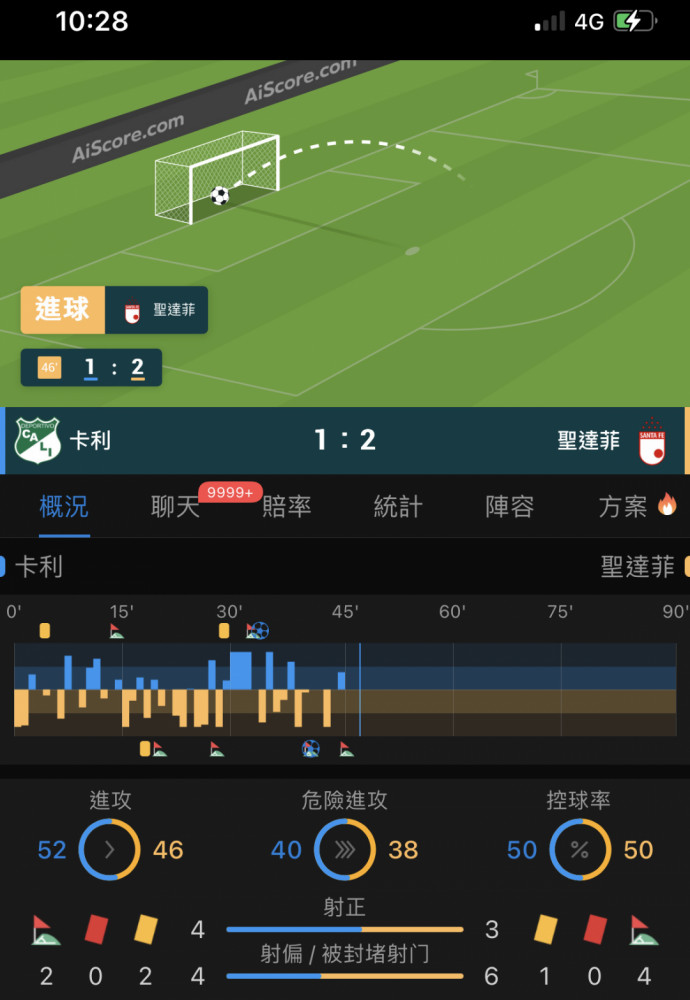Screen dimensions: 690x1000
Task: Tap the goal ball marker above timeline
Action: click(x=260, y=631)
